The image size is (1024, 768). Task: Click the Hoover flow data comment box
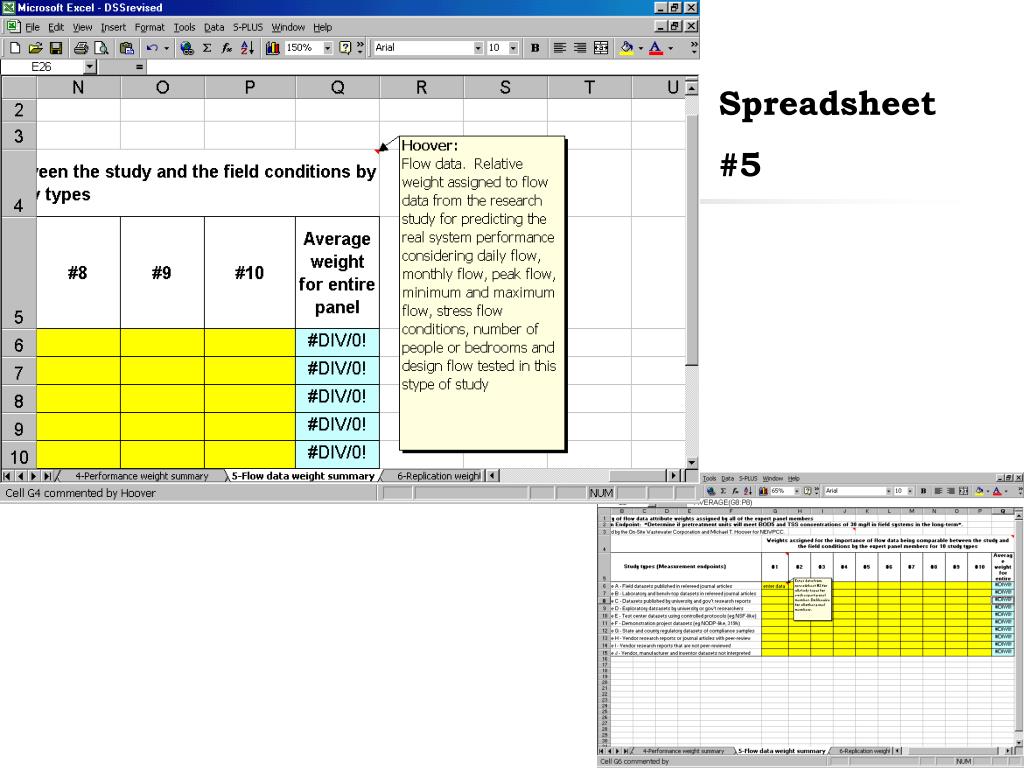click(483, 293)
